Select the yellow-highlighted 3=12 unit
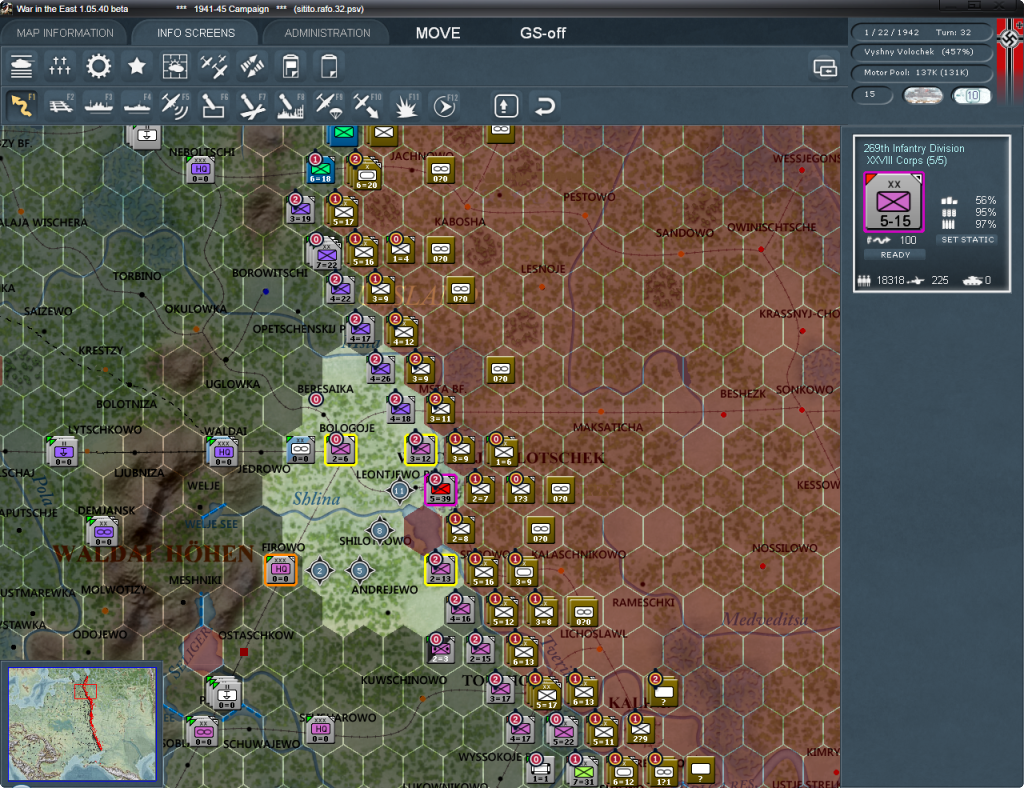This screenshot has width=1024, height=788. [420, 449]
